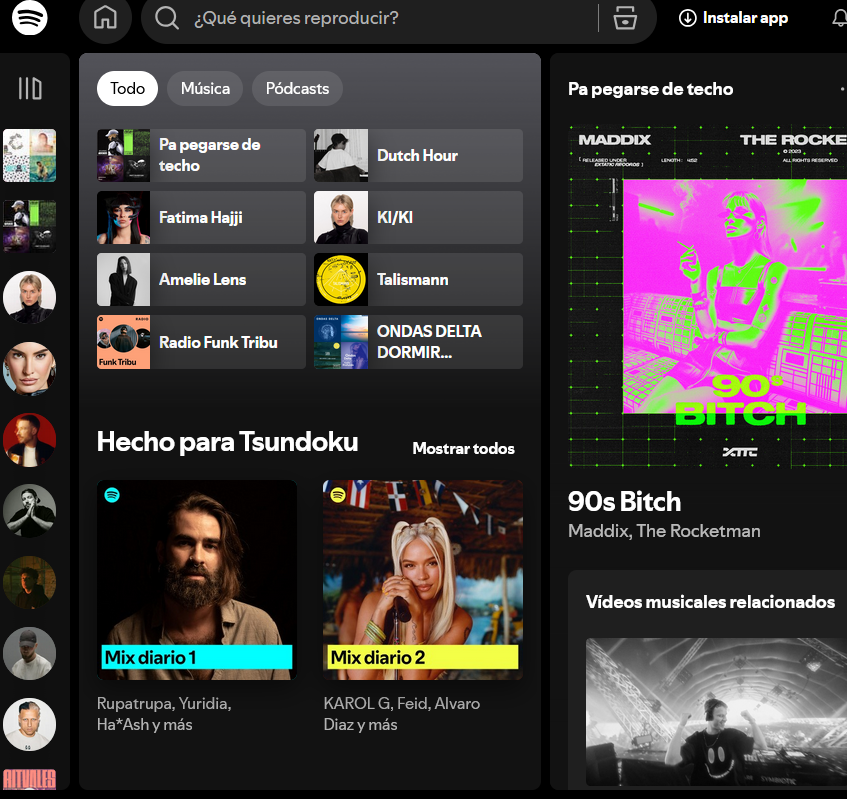Open blonde artist in black turtleneck sidebar avatar
This screenshot has width=847, height=799.
pyautogui.click(x=30, y=298)
